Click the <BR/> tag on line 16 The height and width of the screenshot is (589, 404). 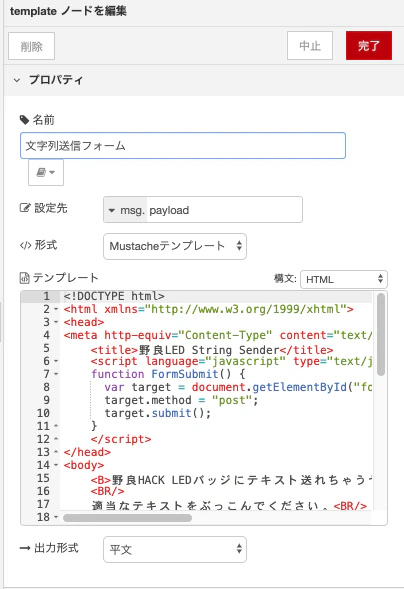[x=107, y=491]
